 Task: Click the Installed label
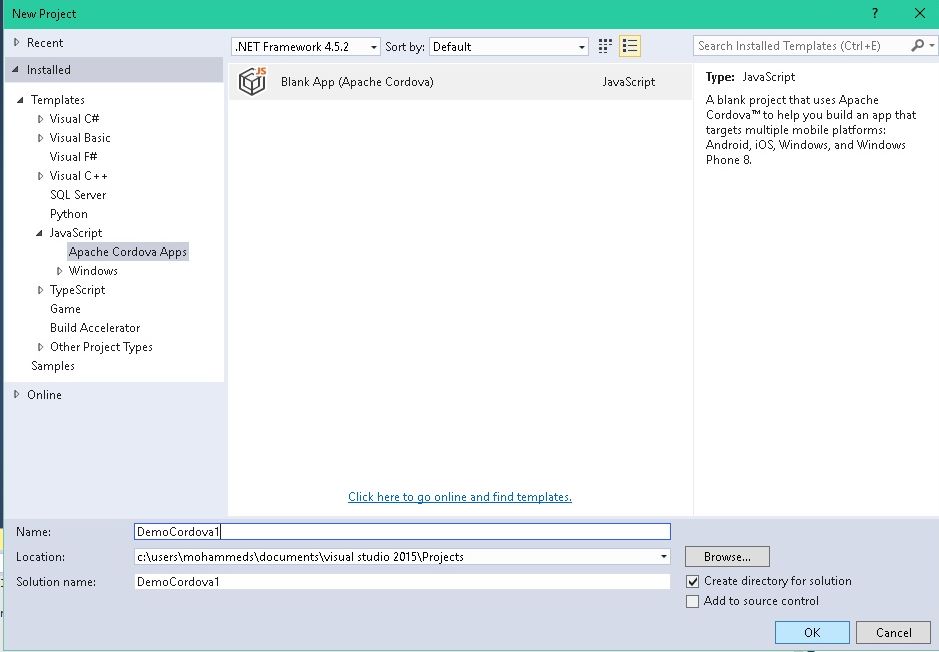pyautogui.click(x=49, y=70)
